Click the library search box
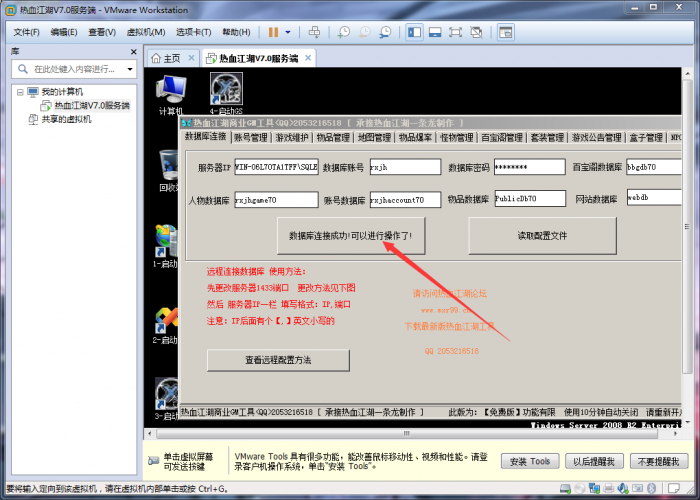 click(74, 69)
